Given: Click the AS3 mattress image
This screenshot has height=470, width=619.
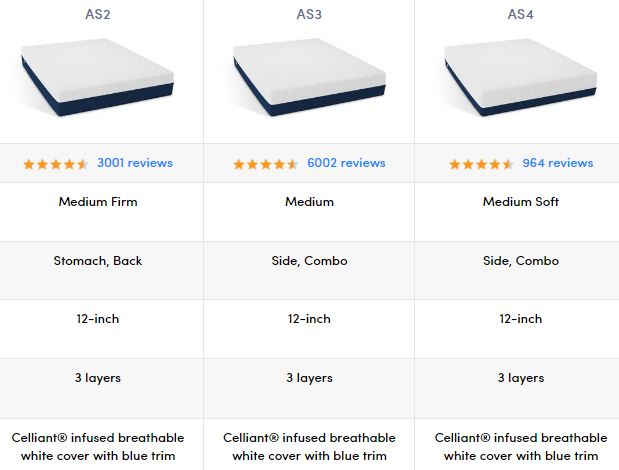Looking at the screenshot, I should pyautogui.click(x=309, y=77).
